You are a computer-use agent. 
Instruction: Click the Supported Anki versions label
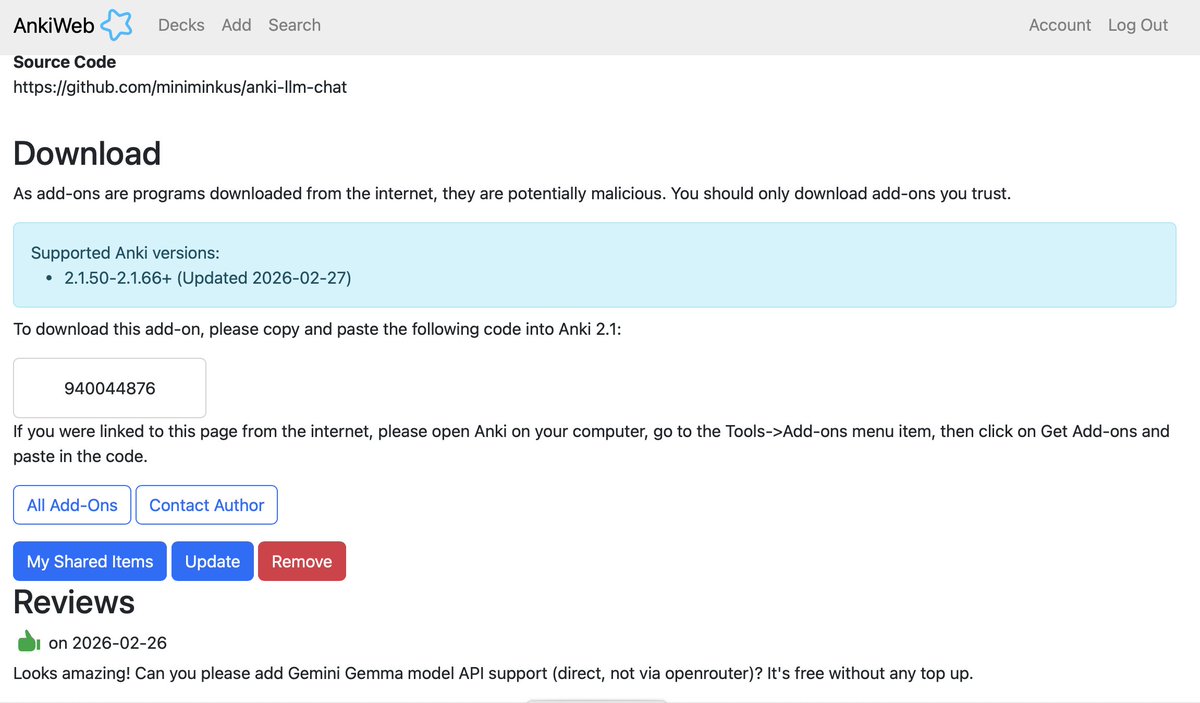(x=125, y=253)
